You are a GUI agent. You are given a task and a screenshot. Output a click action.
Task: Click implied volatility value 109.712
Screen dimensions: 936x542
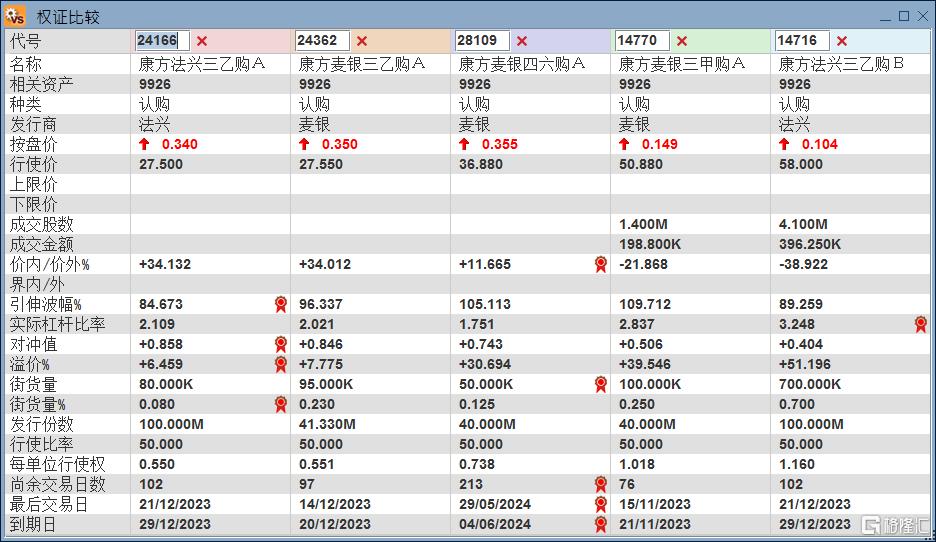(645, 304)
